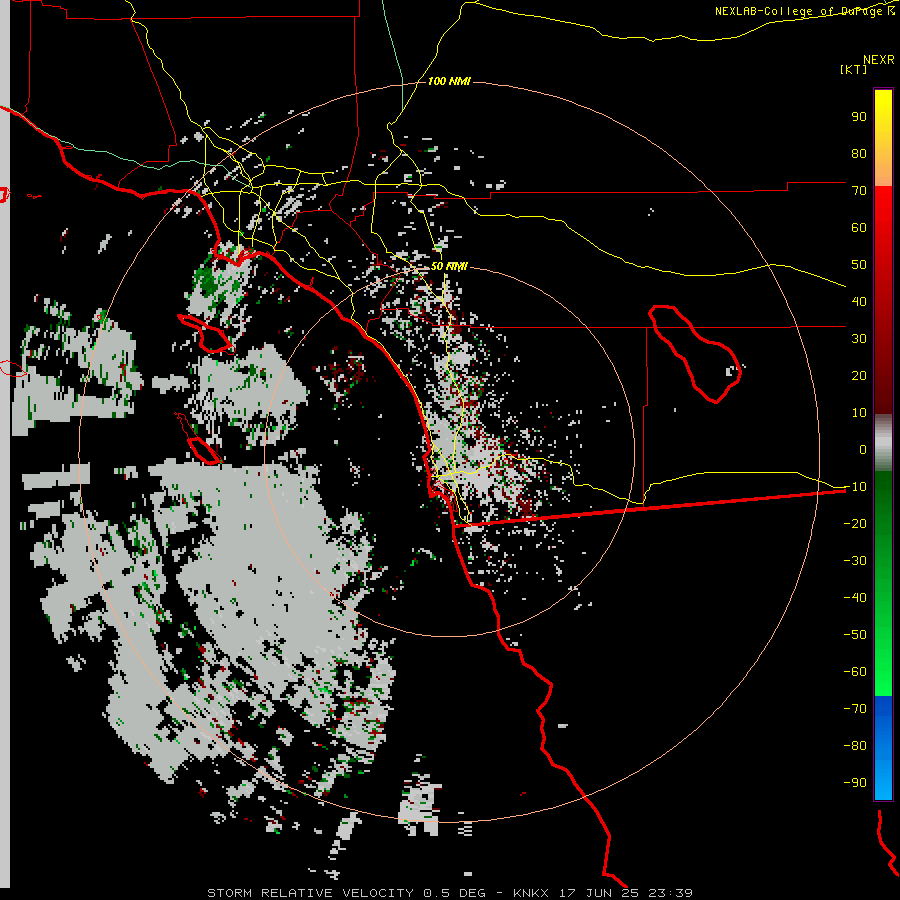900x900 pixels.
Task: Click the Salton Sea outline on the map
Action: 695,354
